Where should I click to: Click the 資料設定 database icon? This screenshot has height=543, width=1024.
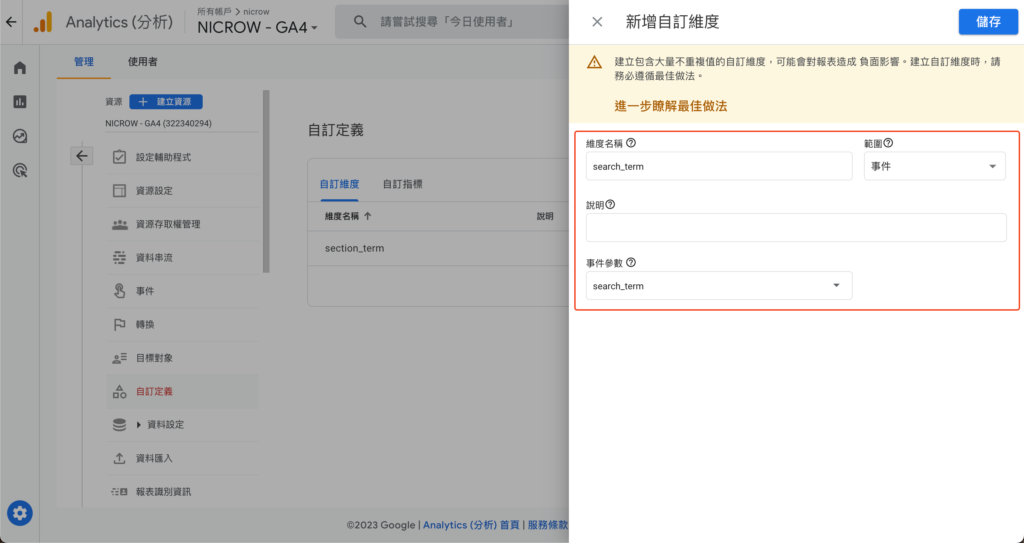[x=119, y=425]
